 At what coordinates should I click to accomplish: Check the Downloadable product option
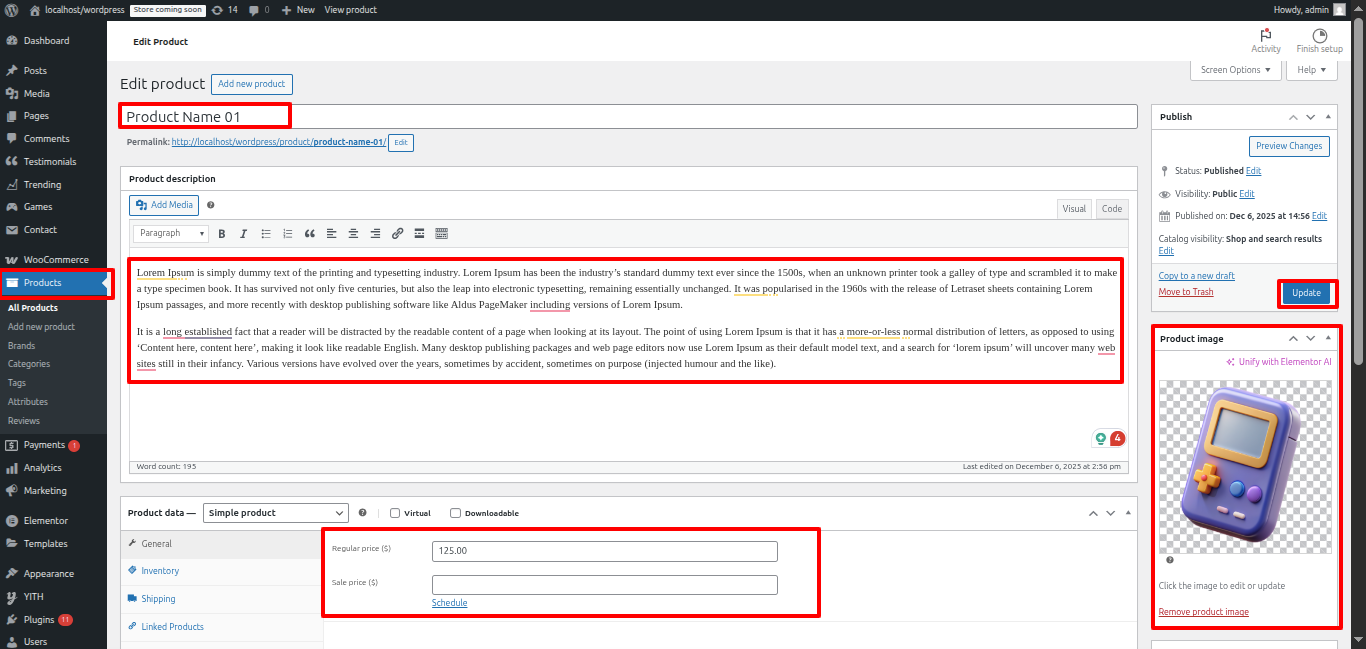[455, 513]
